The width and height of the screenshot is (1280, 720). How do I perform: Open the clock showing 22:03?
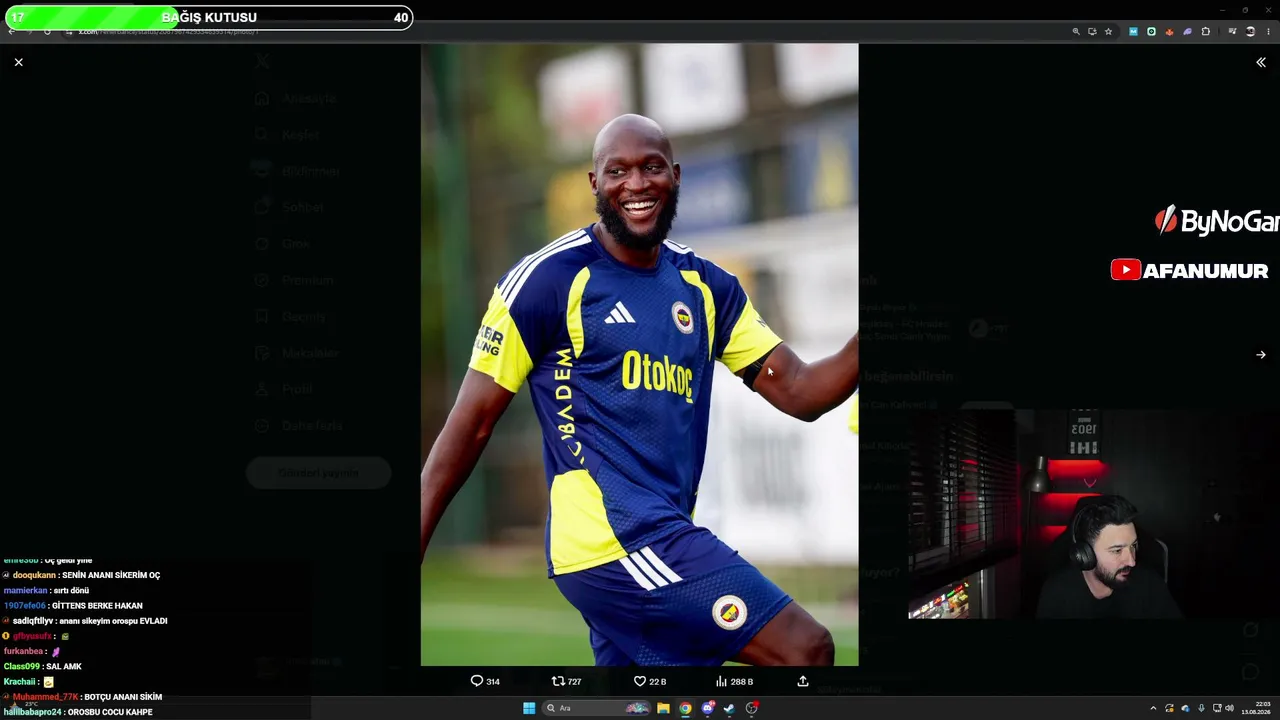point(1254,708)
